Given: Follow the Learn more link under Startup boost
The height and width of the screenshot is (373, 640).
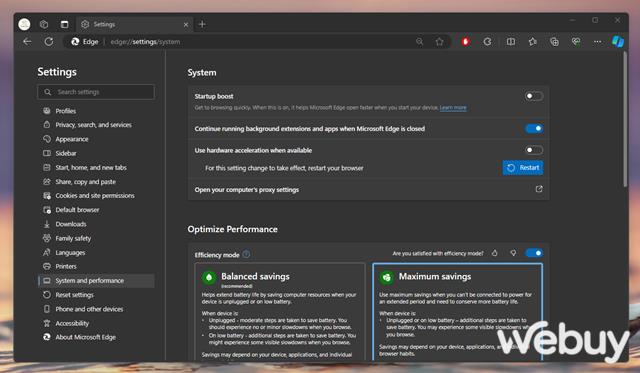Looking at the screenshot, I should (x=453, y=108).
